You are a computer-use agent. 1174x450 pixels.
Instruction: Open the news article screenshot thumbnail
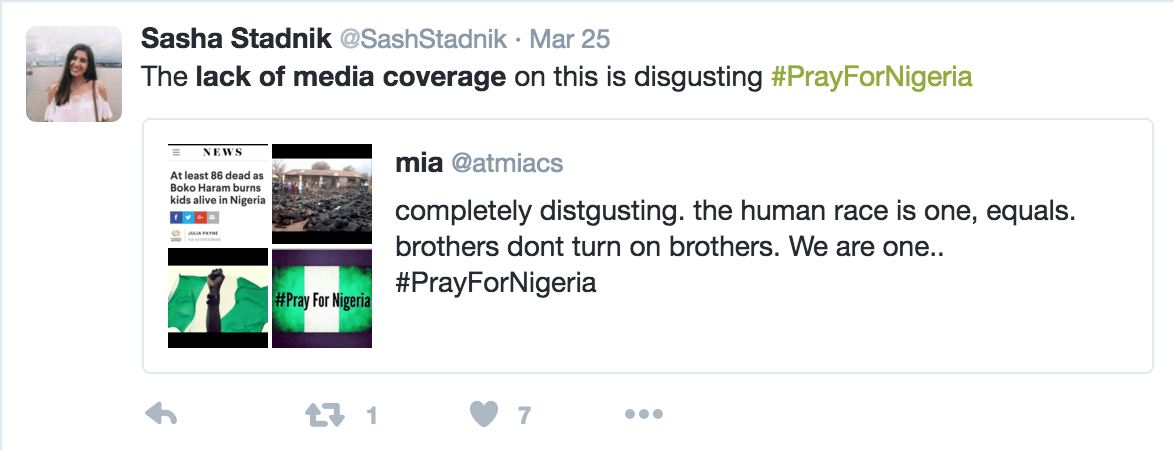(x=218, y=194)
